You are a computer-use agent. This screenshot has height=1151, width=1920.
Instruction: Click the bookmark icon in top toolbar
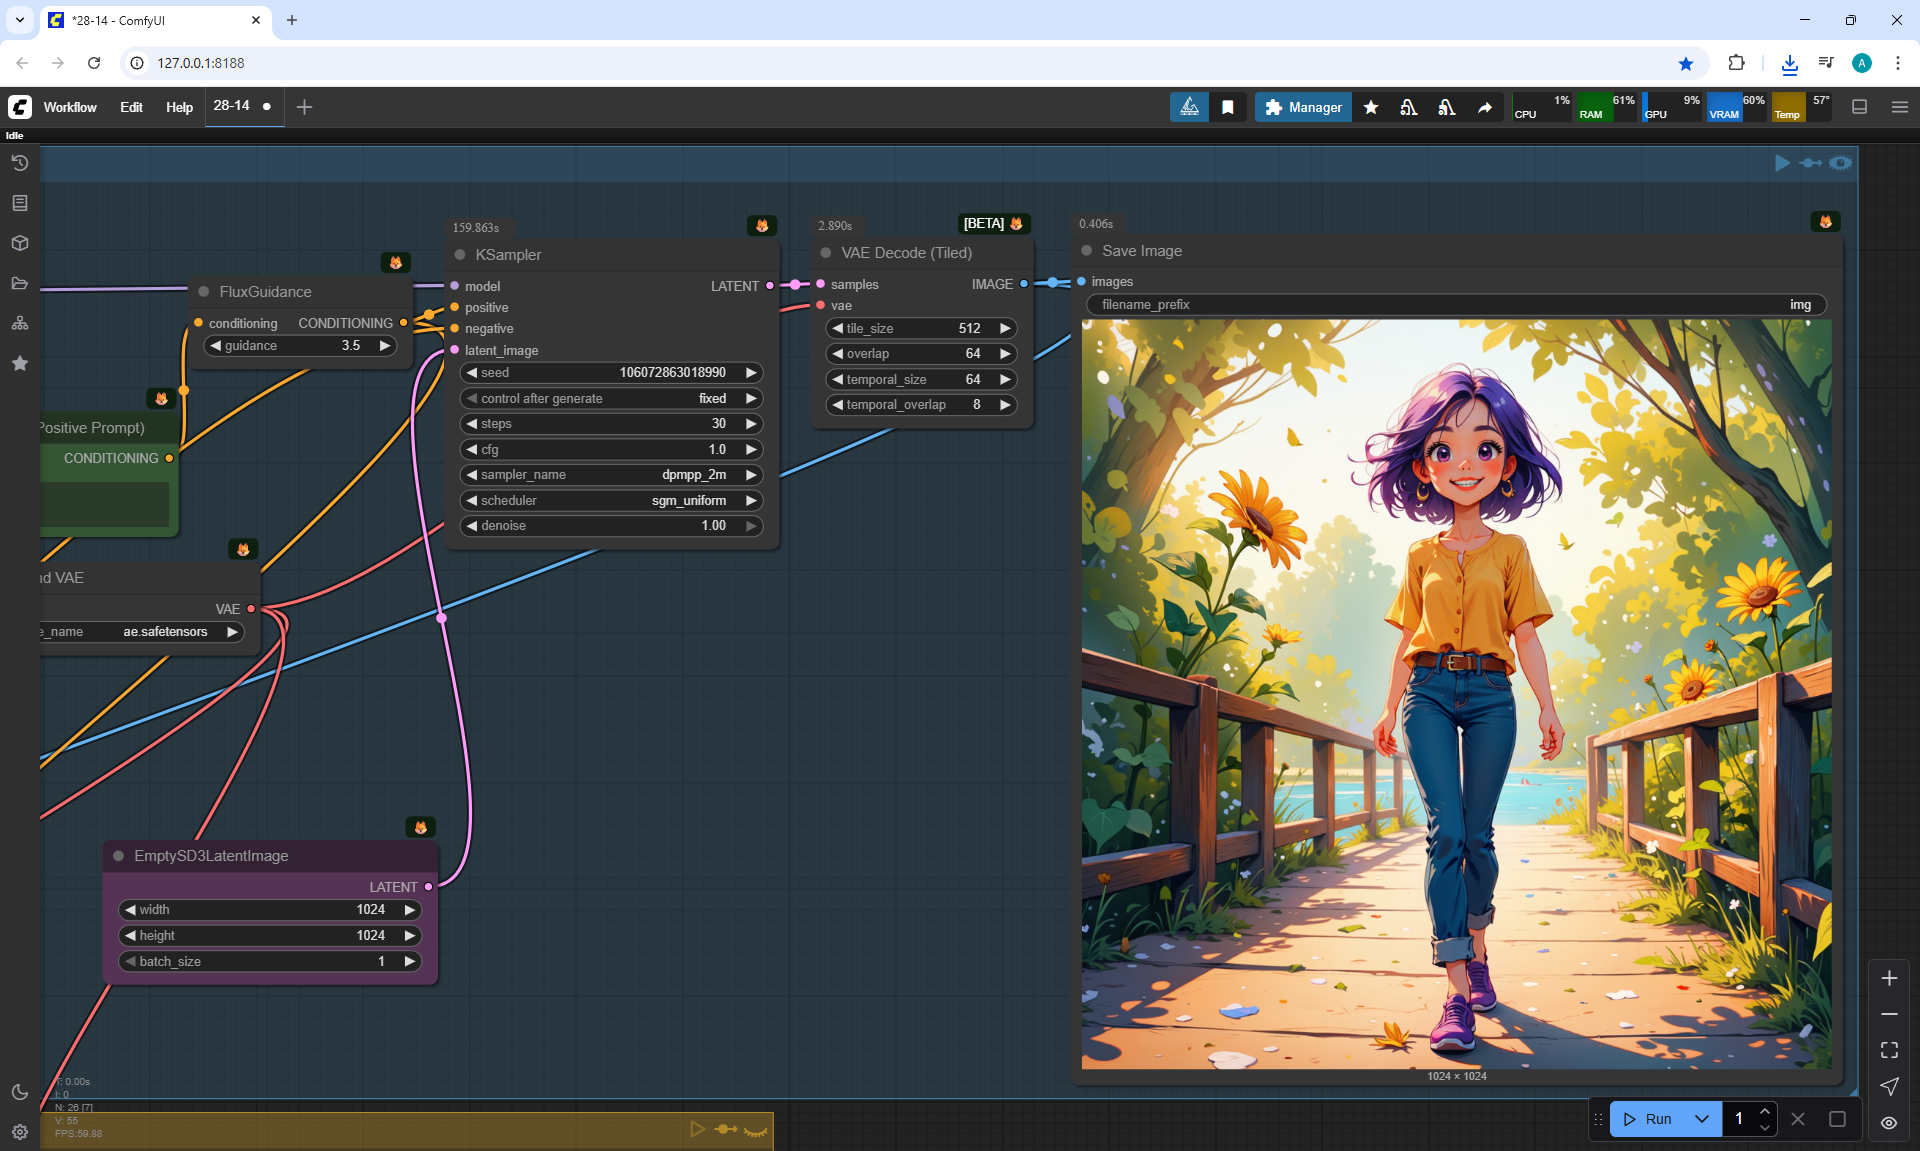point(1228,107)
